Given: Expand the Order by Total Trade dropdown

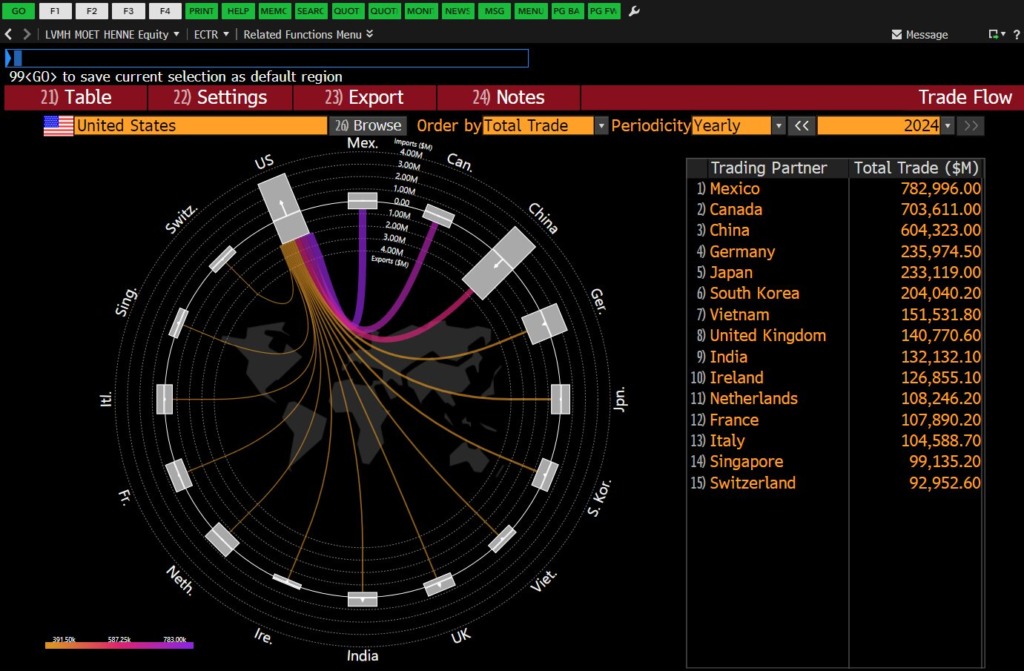Looking at the screenshot, I should 601,126.
